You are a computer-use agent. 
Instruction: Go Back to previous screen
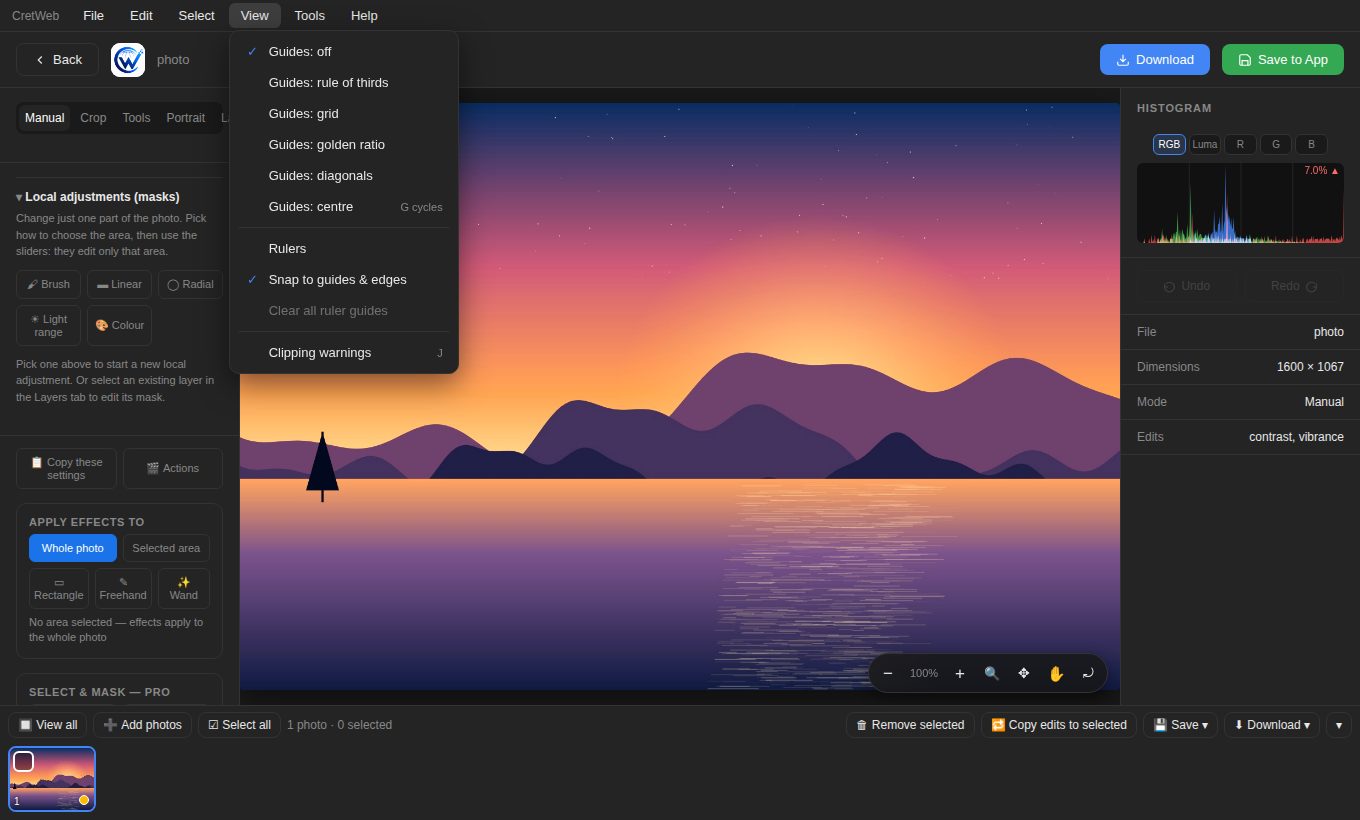click(58, 59)
